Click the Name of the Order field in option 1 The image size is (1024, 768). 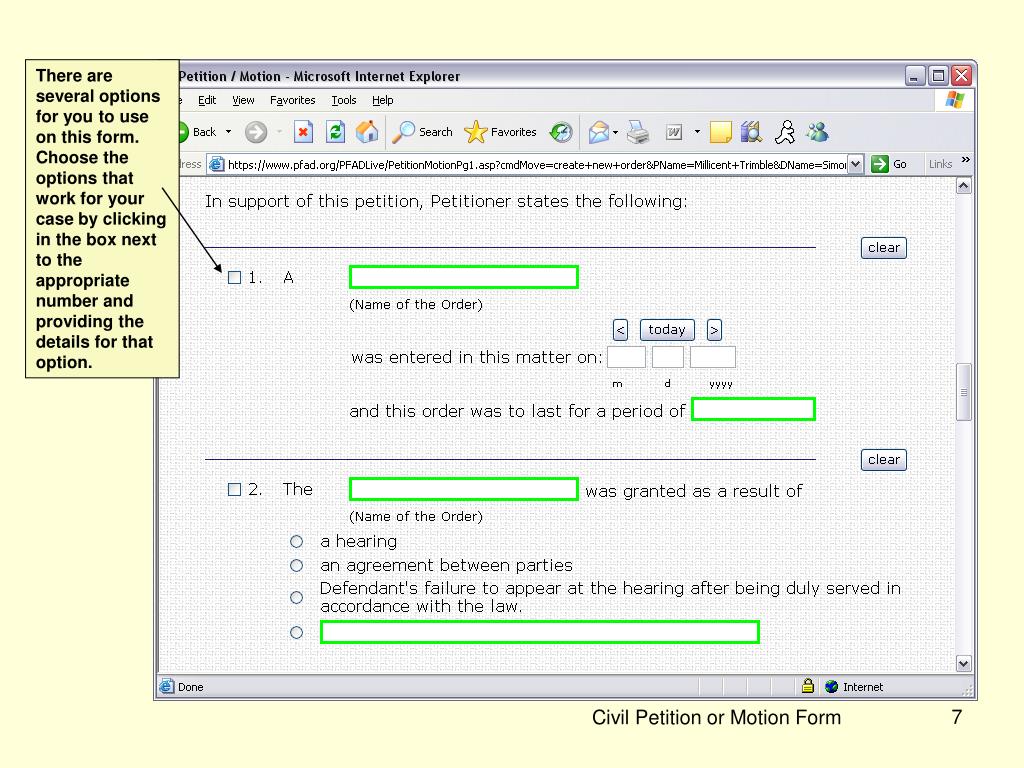(464, 277)
